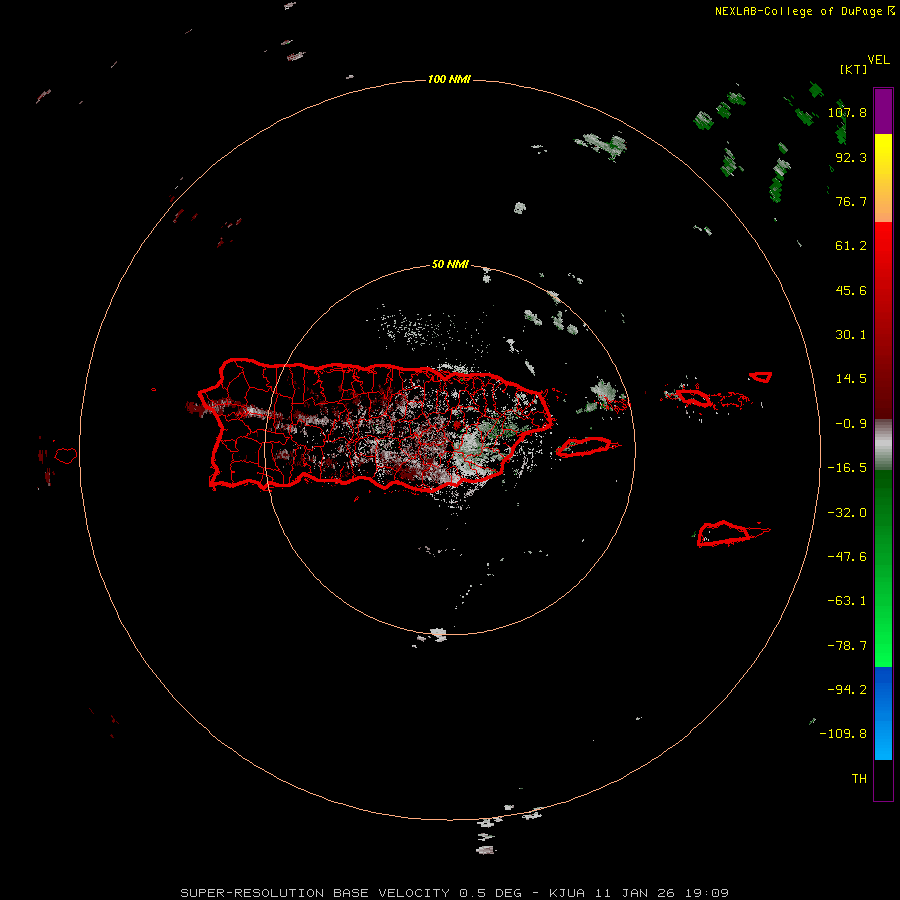Click the NEXLAB-College of DuPage credit text
Screen dimensions: 900x900
pos(804,11)
